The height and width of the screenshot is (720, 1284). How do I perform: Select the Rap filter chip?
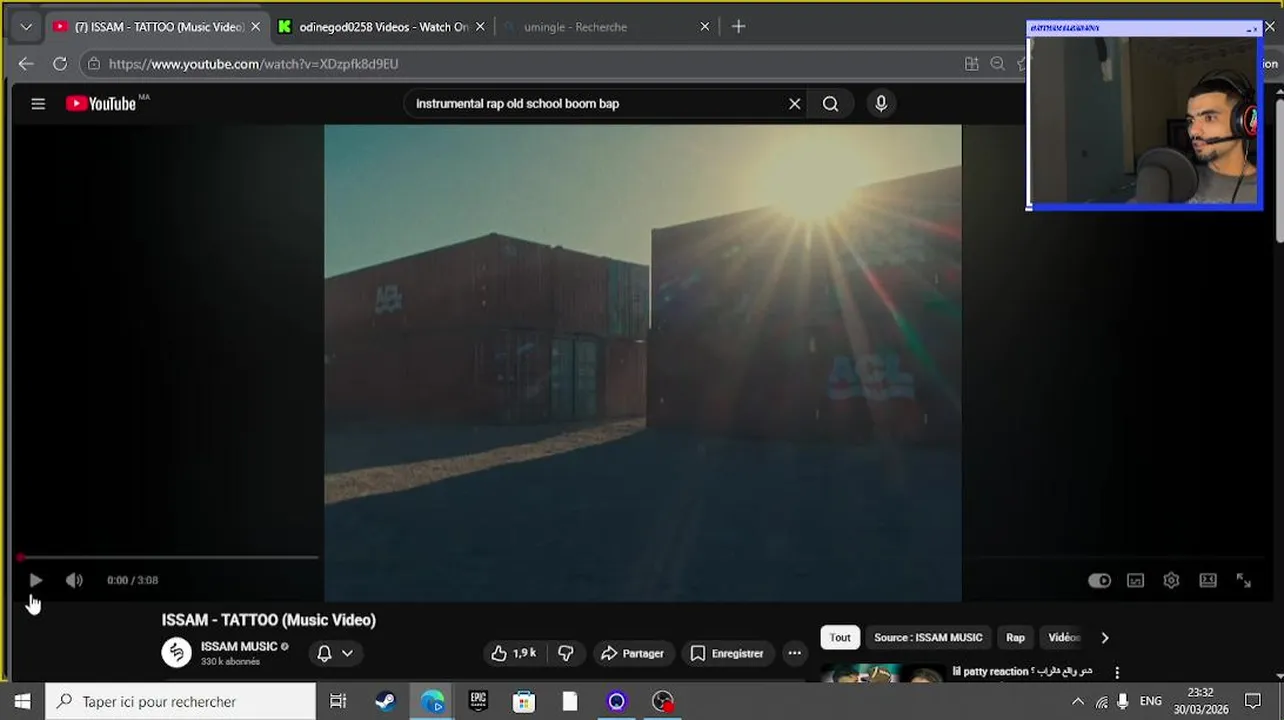click(1015, 637)
